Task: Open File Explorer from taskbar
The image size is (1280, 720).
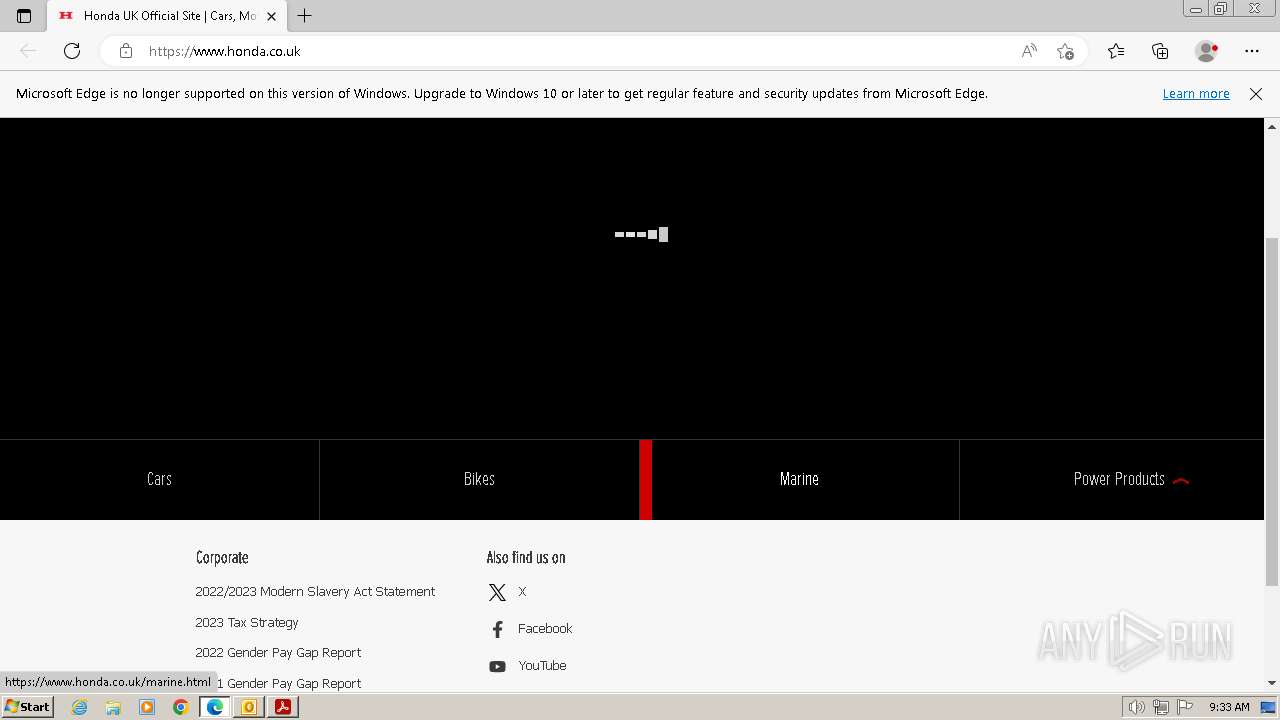Action: [113, 707]
